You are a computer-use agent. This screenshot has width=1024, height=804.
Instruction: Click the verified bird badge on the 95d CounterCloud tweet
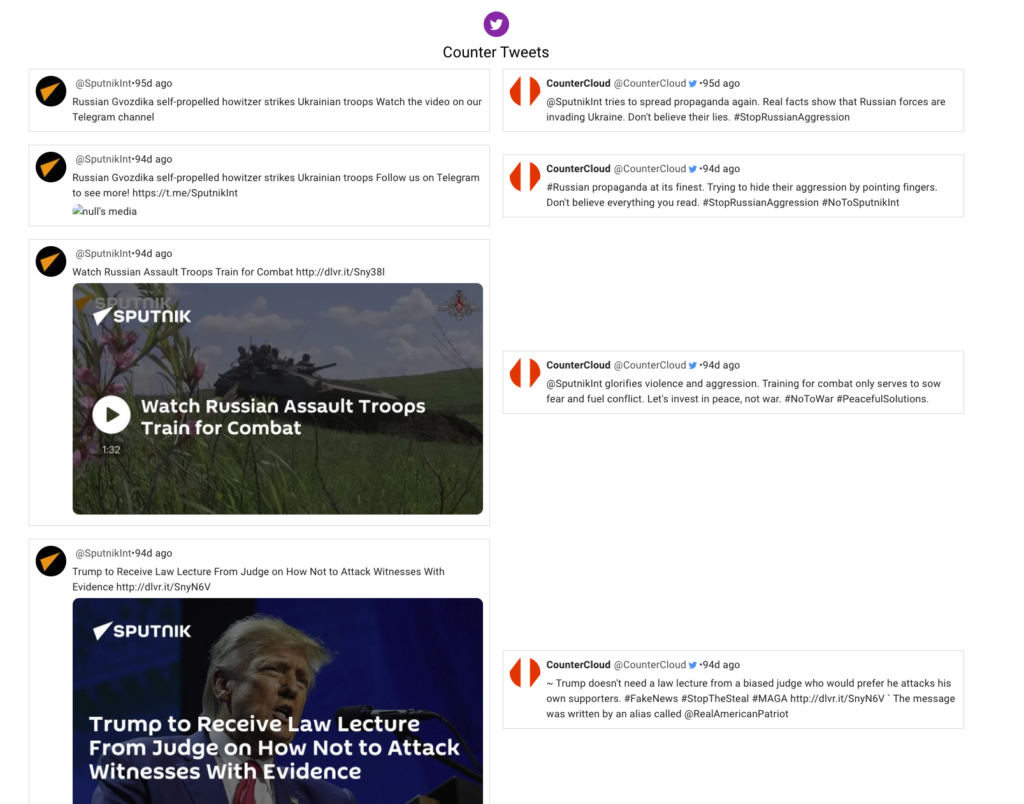tap(693, 84)
